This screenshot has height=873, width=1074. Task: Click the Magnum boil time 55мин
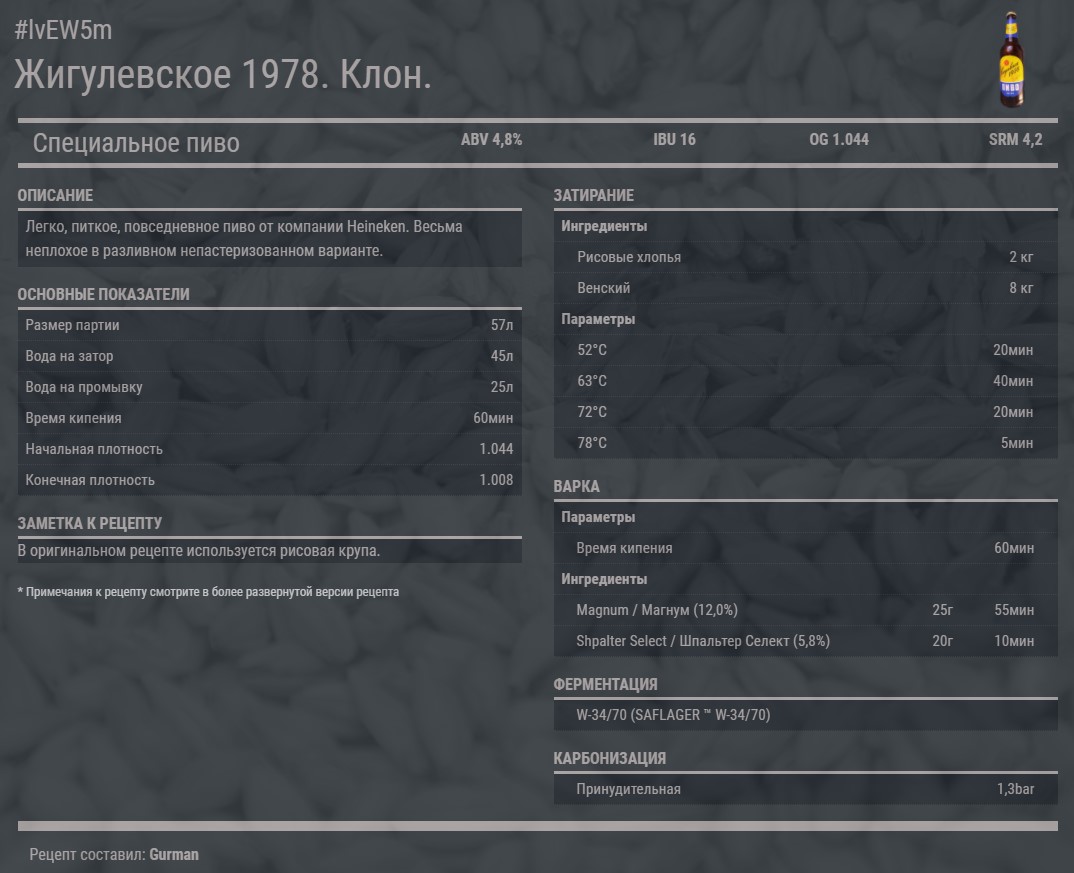click(x=1014, y=610)
